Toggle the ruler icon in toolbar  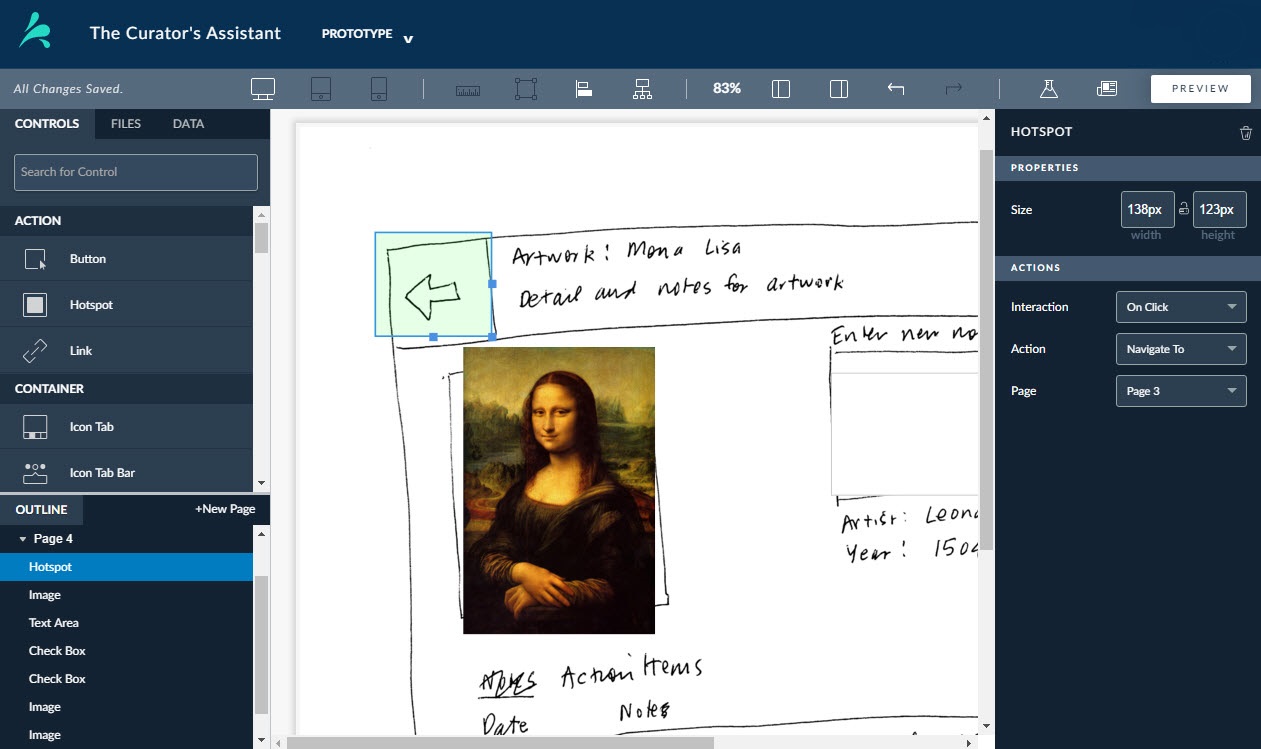[467, 90]
